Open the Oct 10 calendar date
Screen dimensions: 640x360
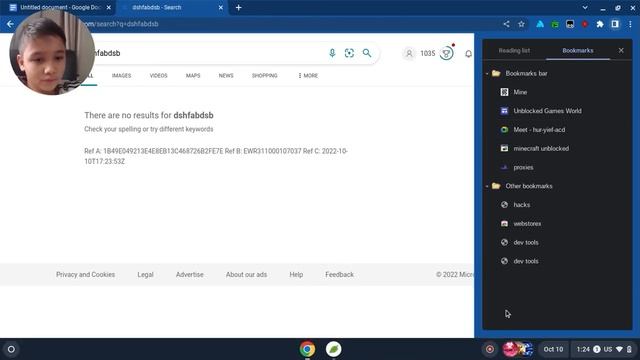tap(553, 349)
